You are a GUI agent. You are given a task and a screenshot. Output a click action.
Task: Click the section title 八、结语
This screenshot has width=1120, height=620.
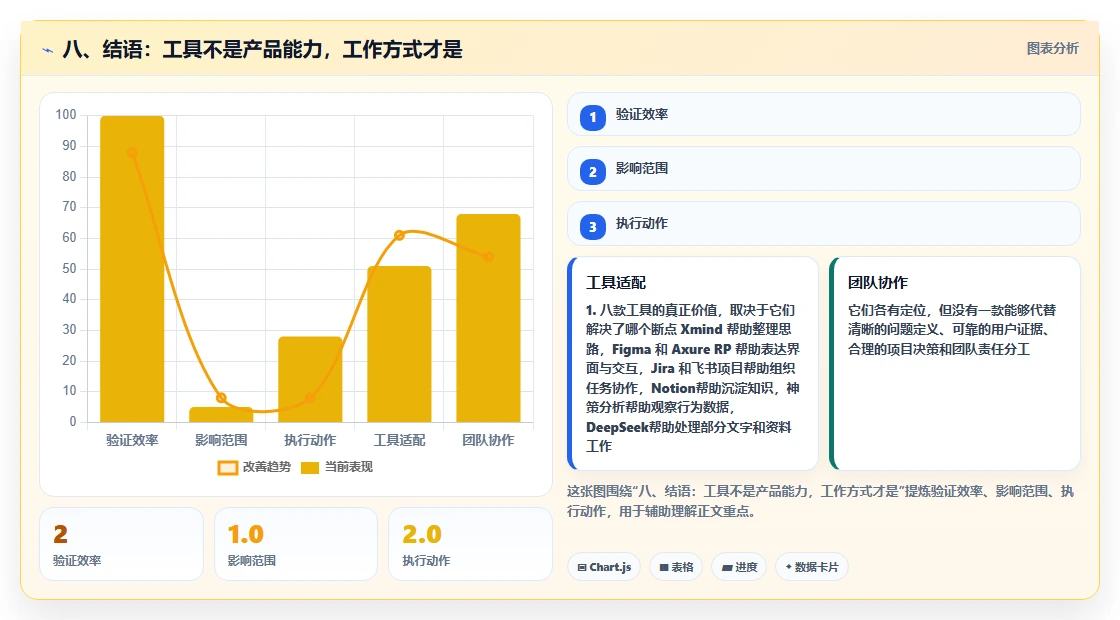click(x=263, y=49)
